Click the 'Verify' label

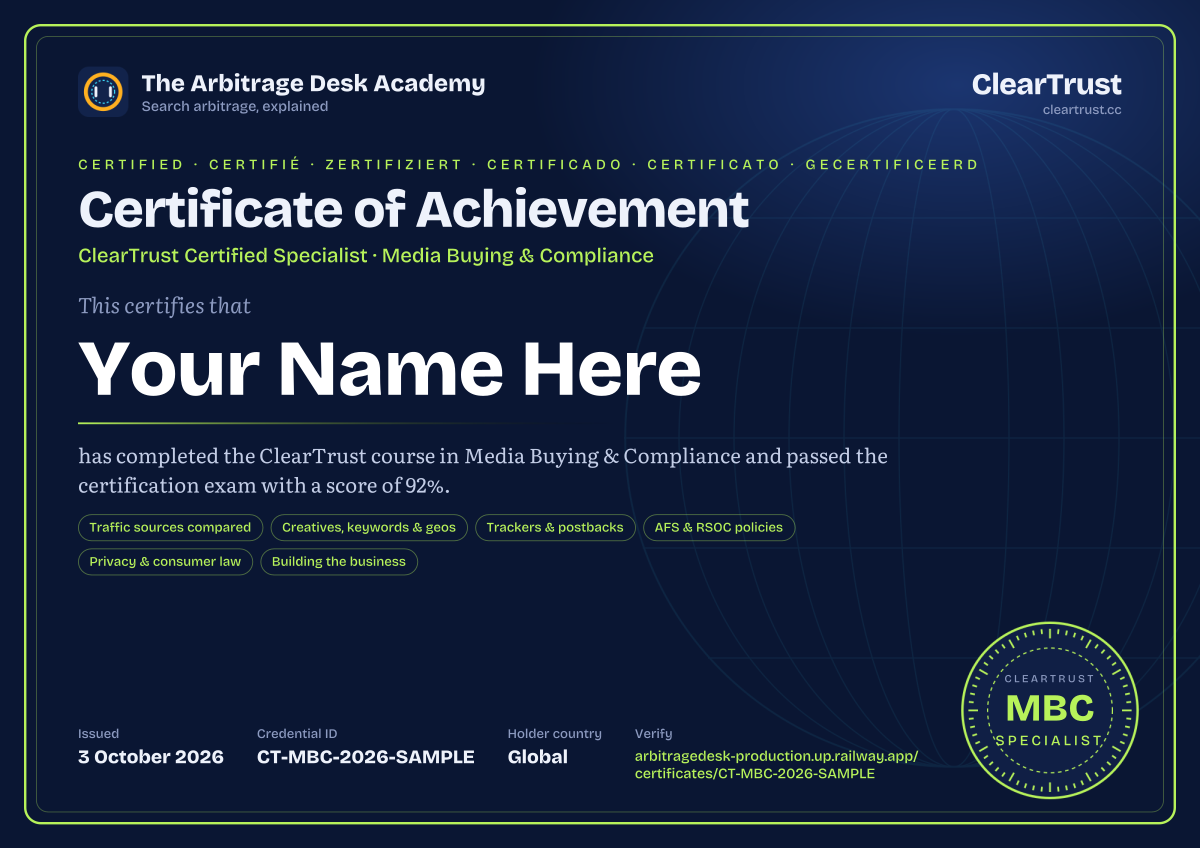654,734
